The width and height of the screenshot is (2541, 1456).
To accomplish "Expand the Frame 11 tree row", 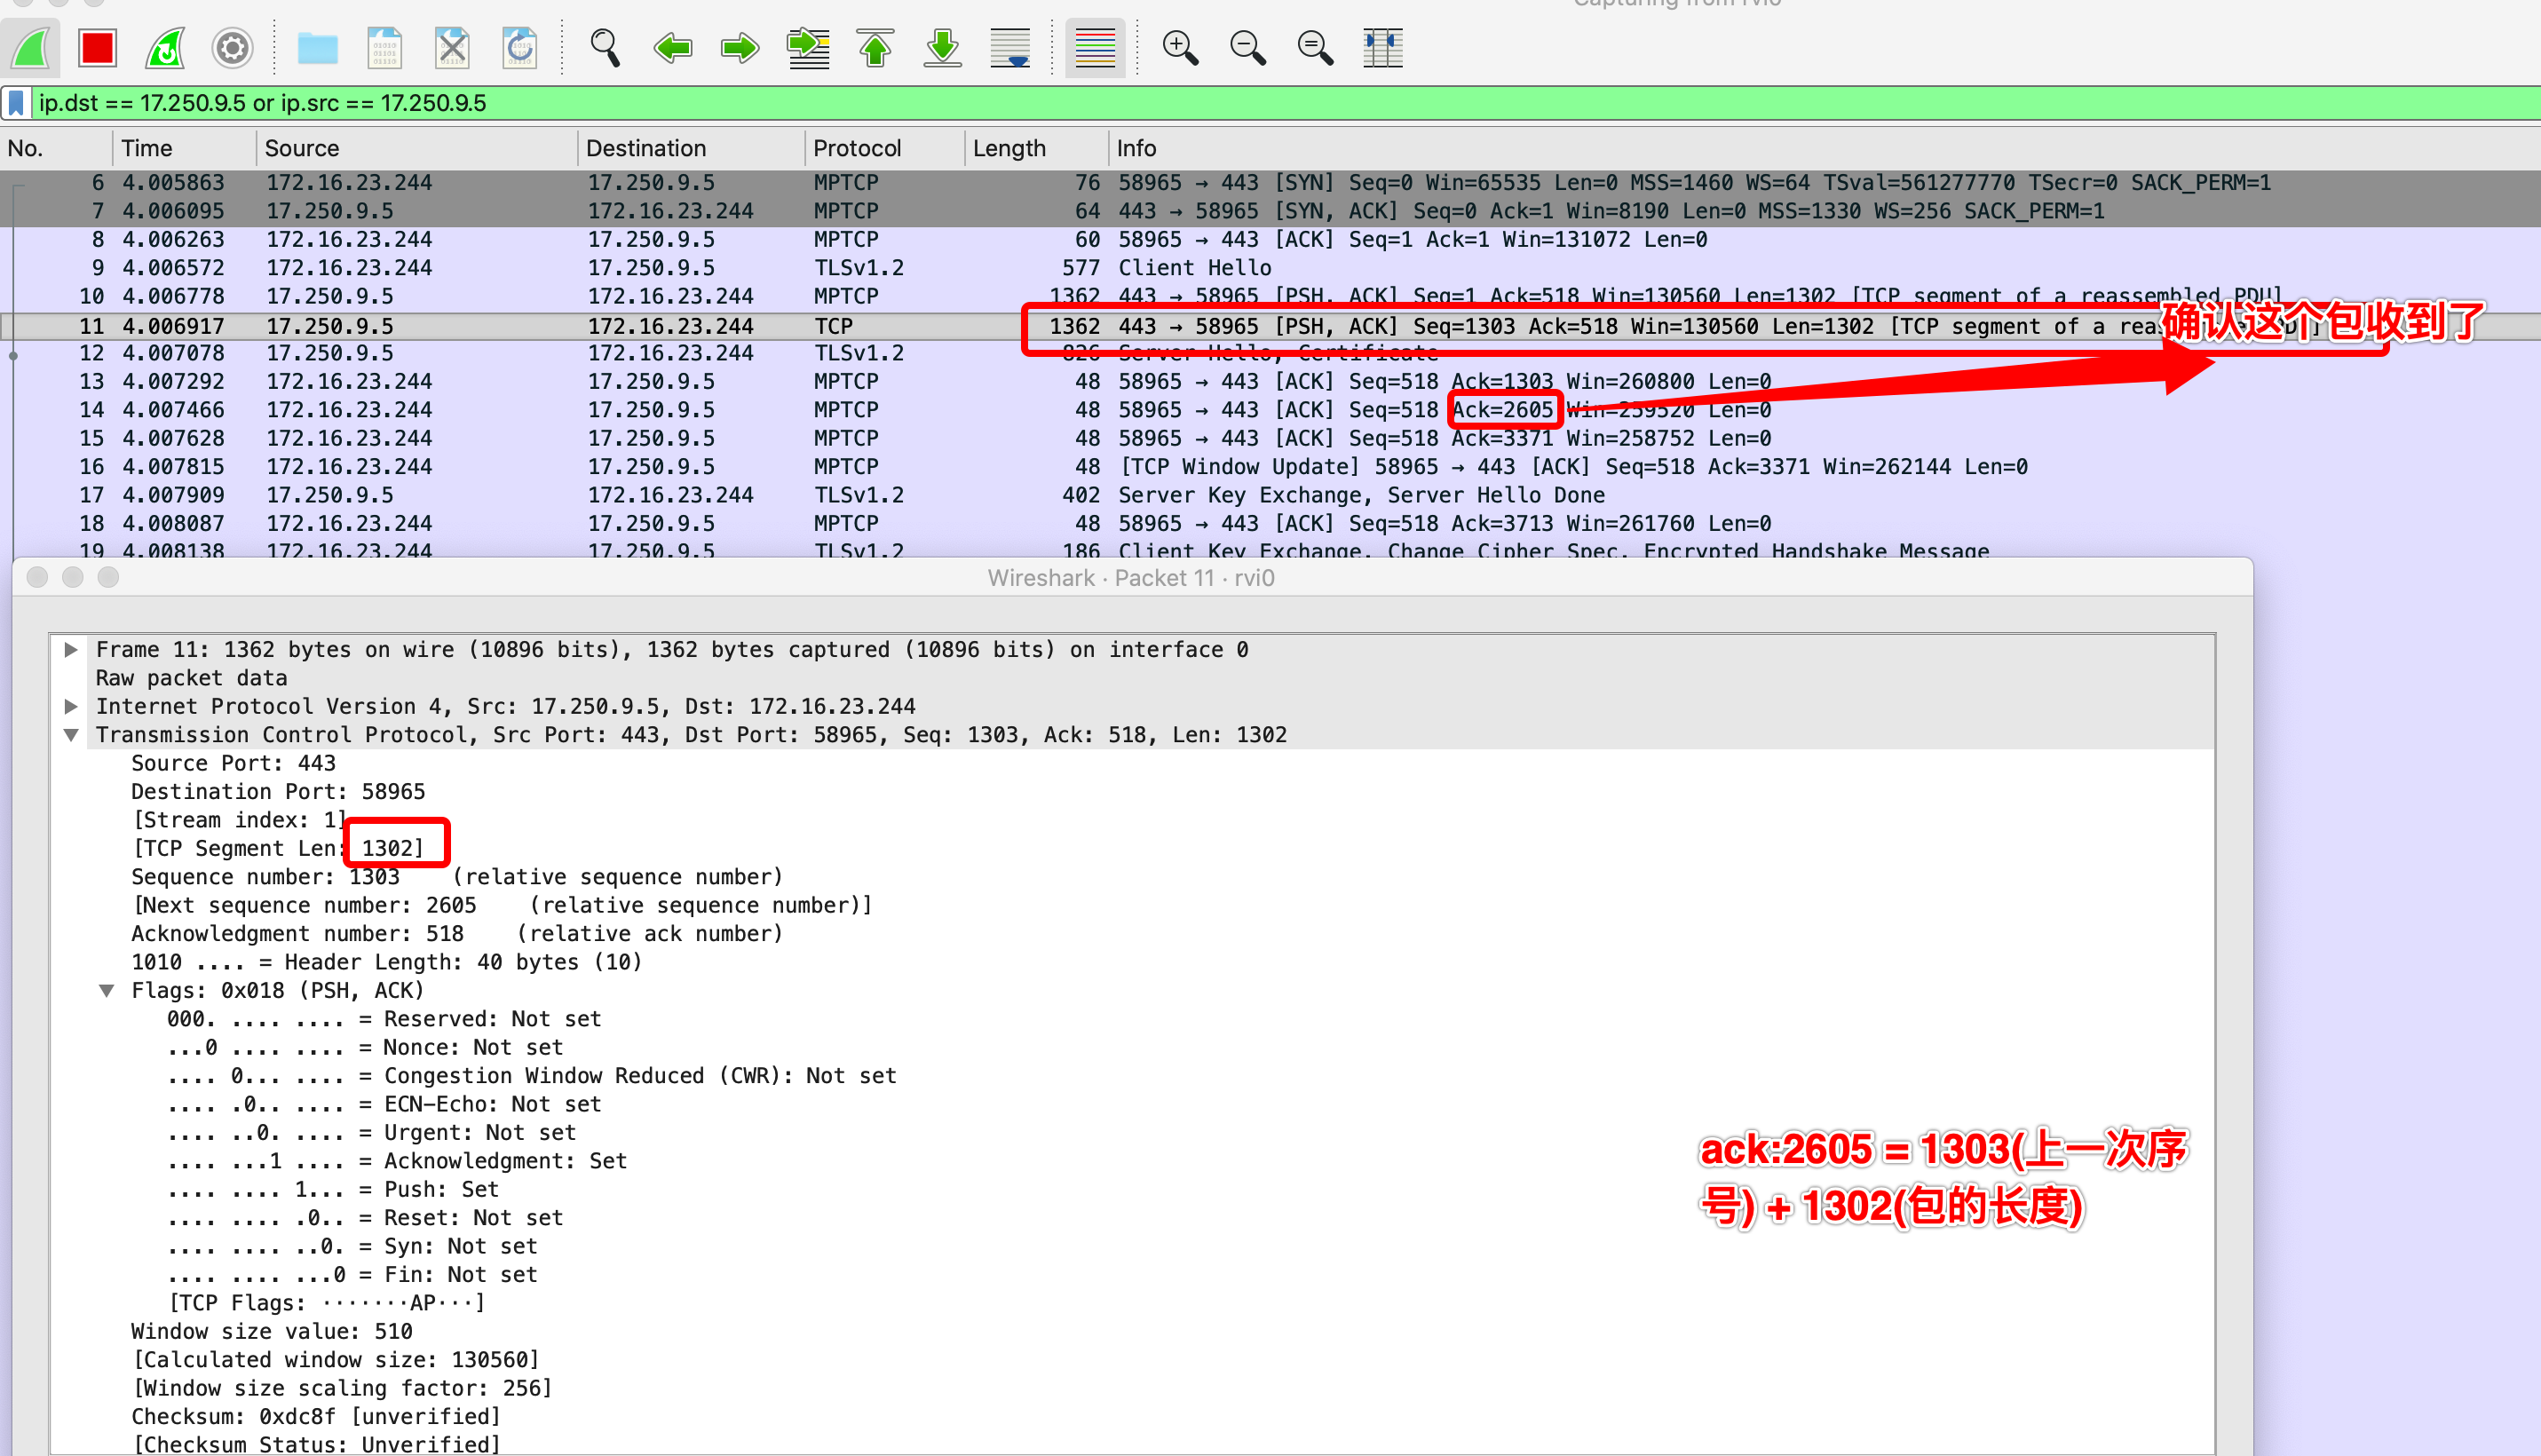I will 71,650.
